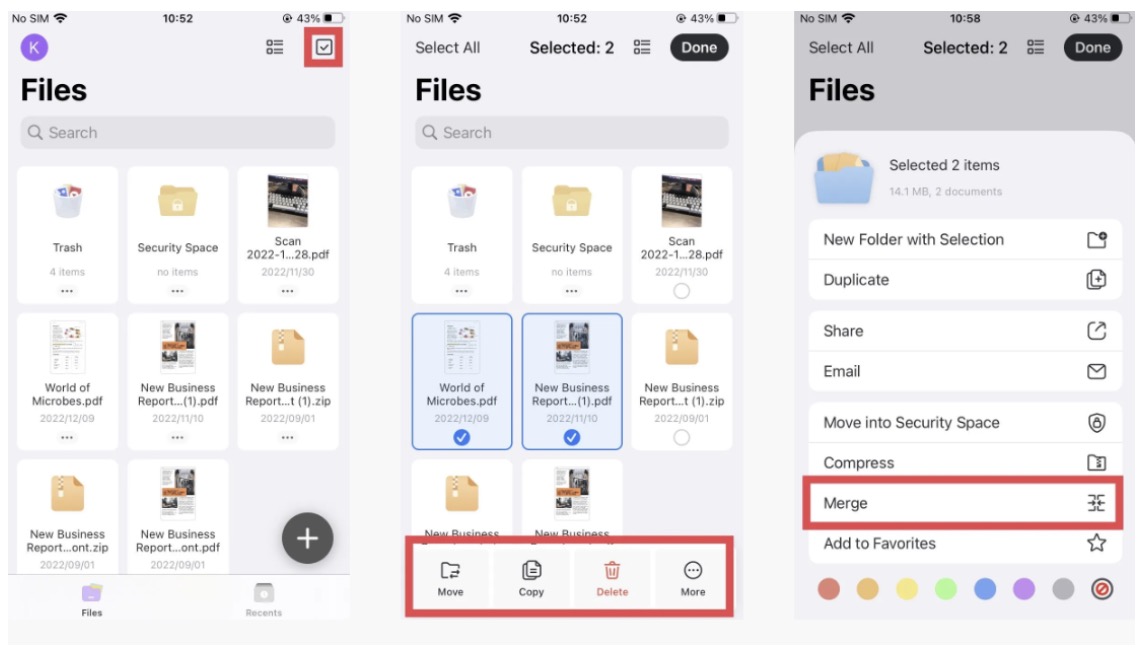Check the unselected New Business Report zip circle
The height and width of the screenshot is (658, 1146).
pyautogui.click(x=681, y=437)
